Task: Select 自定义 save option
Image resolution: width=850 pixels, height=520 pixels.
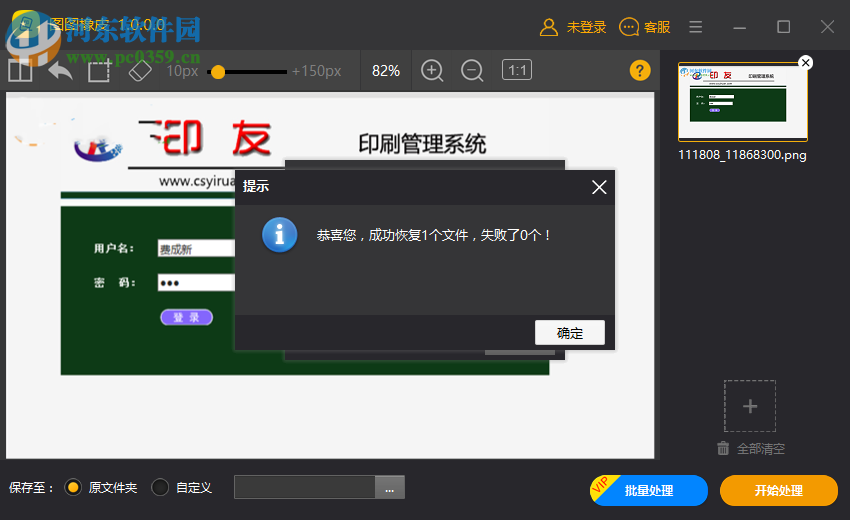Action: click(182, 487)
